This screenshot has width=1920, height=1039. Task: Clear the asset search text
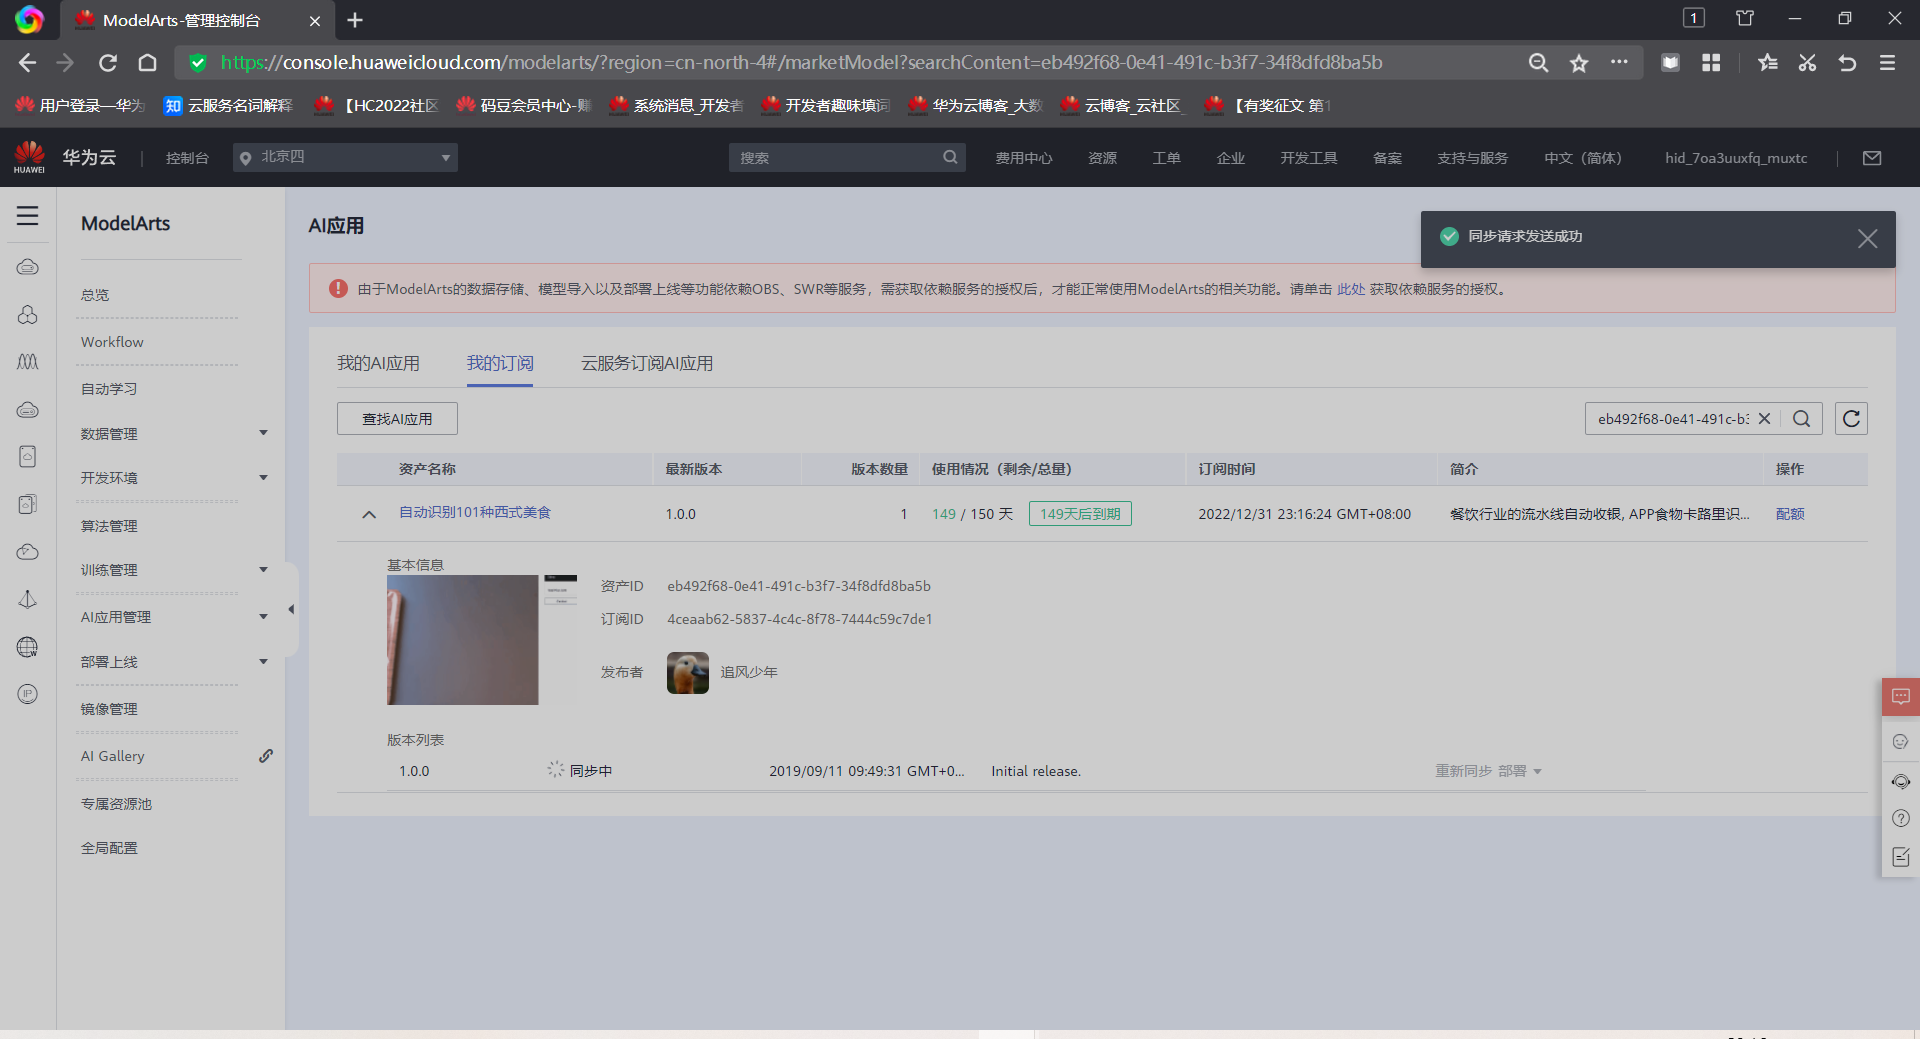coord(1764,419)
